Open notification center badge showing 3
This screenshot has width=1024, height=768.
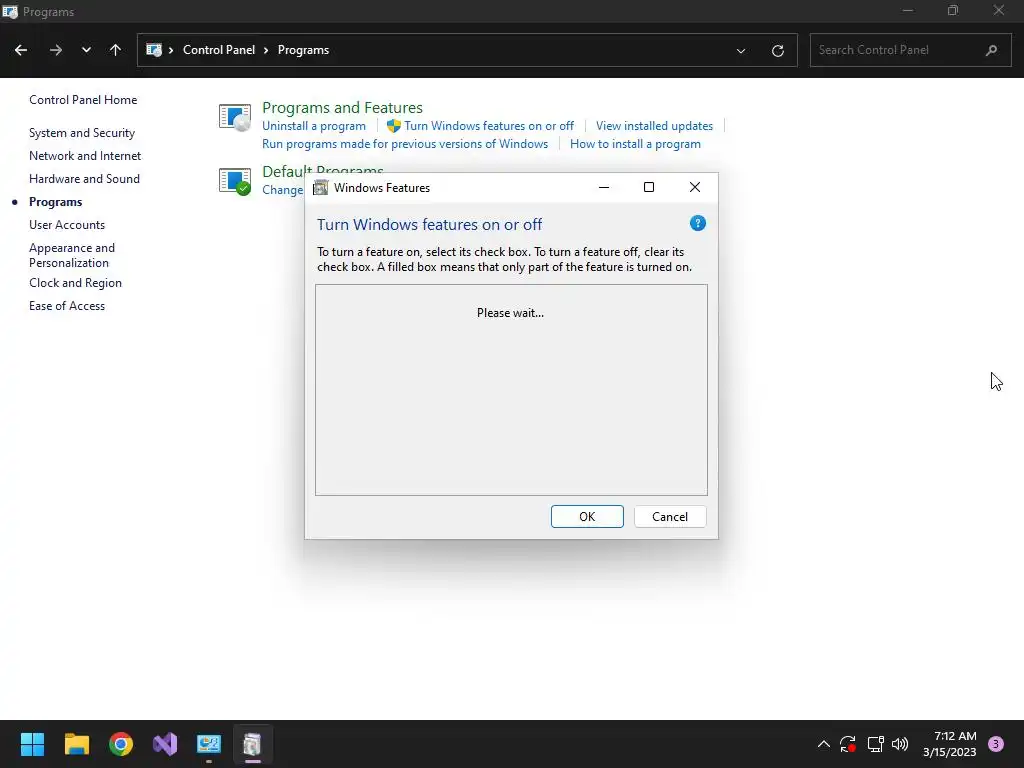(996, 744)
